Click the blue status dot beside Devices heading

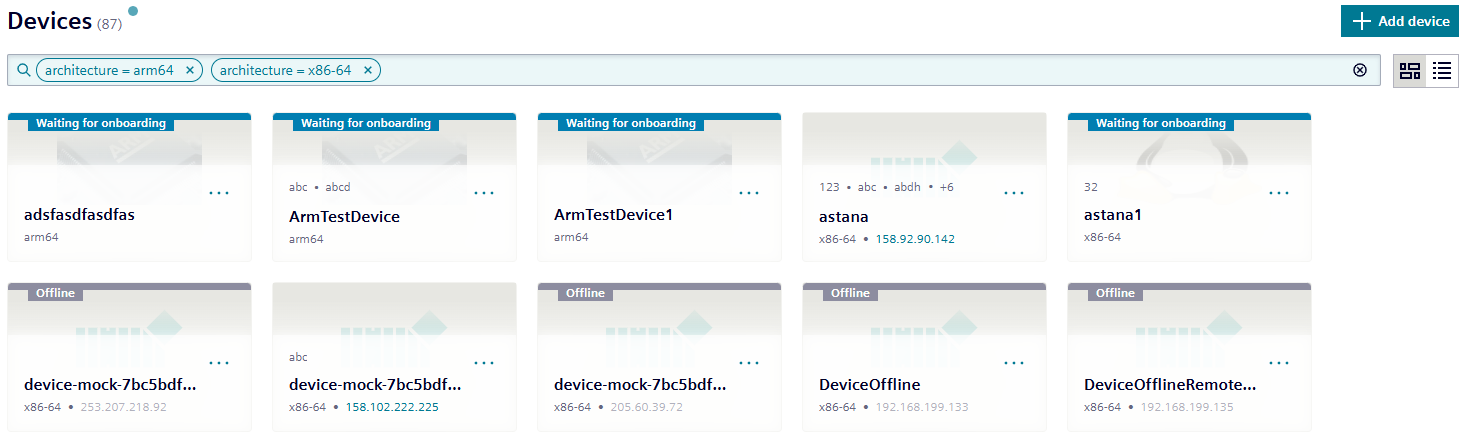coord(133,11)
